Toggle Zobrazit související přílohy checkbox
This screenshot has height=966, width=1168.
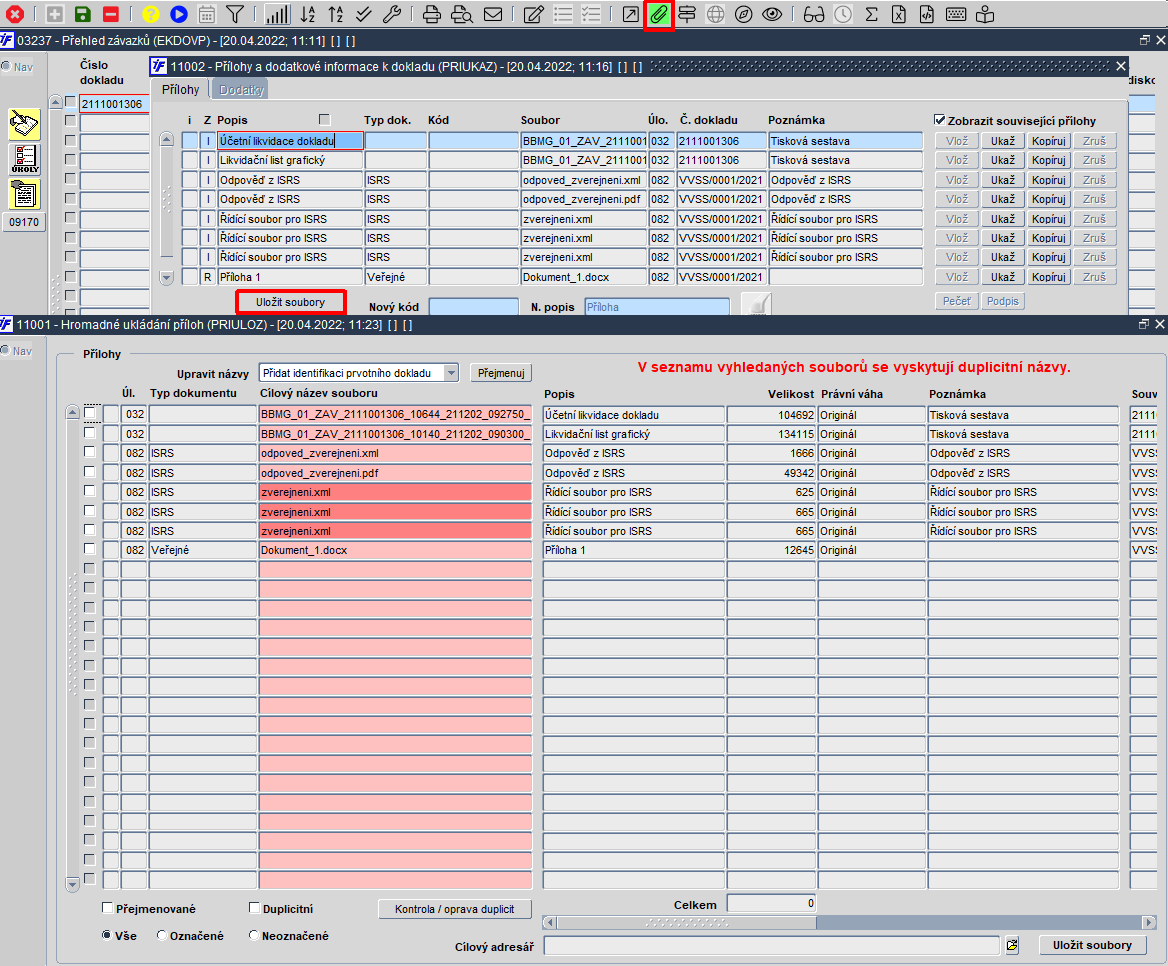click(939, 120)
